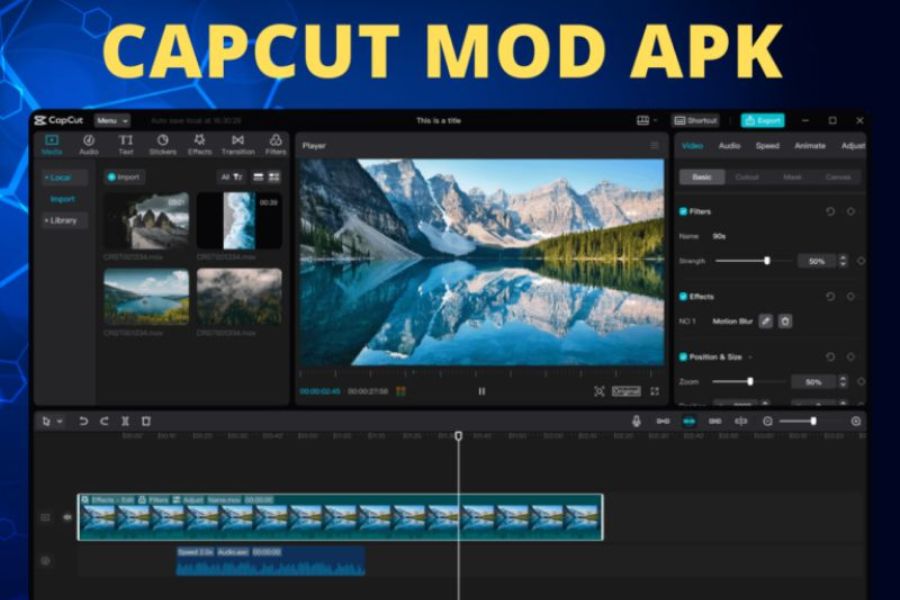This screenshot has height=600, width=900.
Task: Adjust the Strength value stepper arrows
Action: coord(843,261)
